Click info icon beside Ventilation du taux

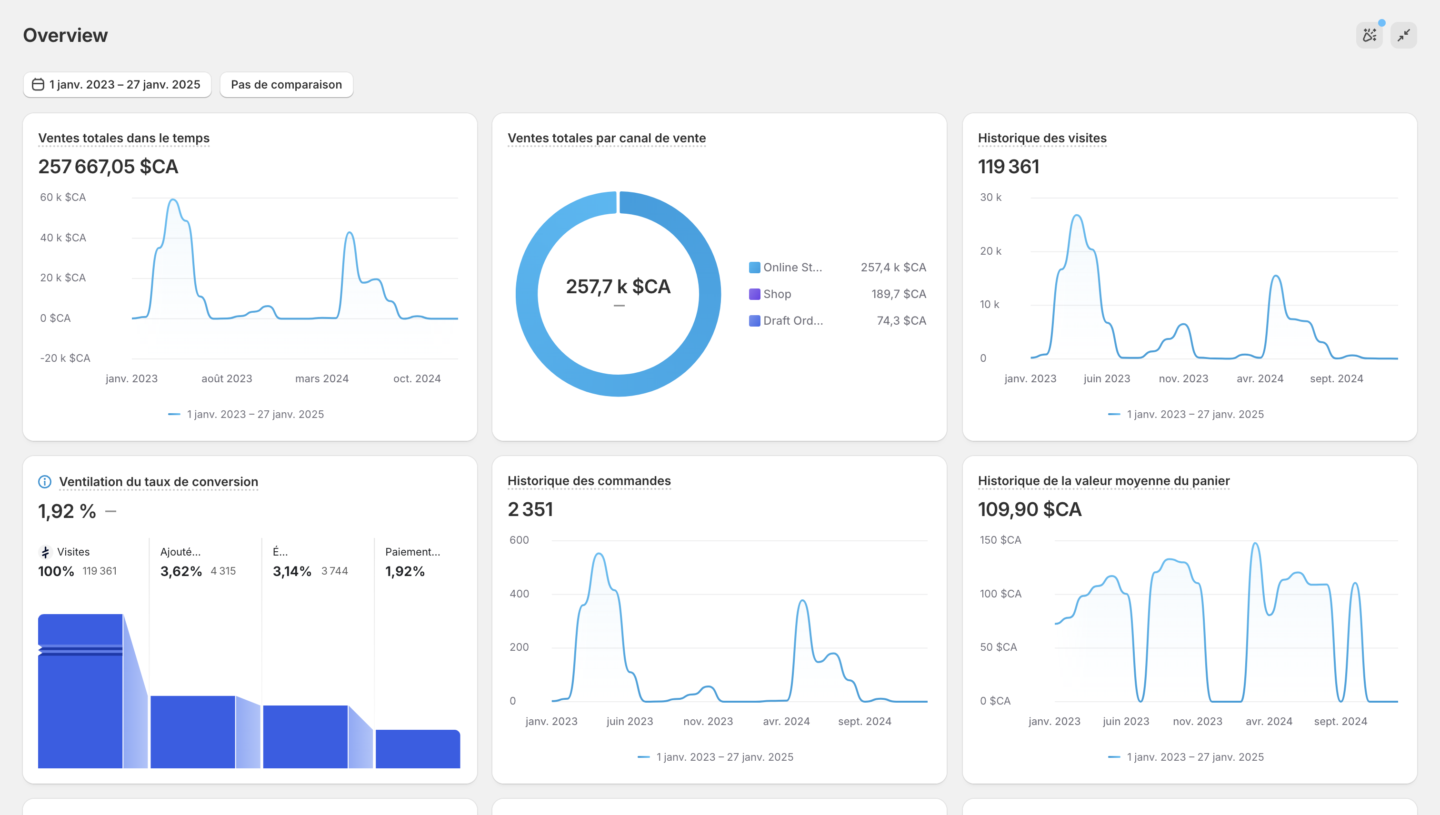pyautogui.click(x=44, y=482)
